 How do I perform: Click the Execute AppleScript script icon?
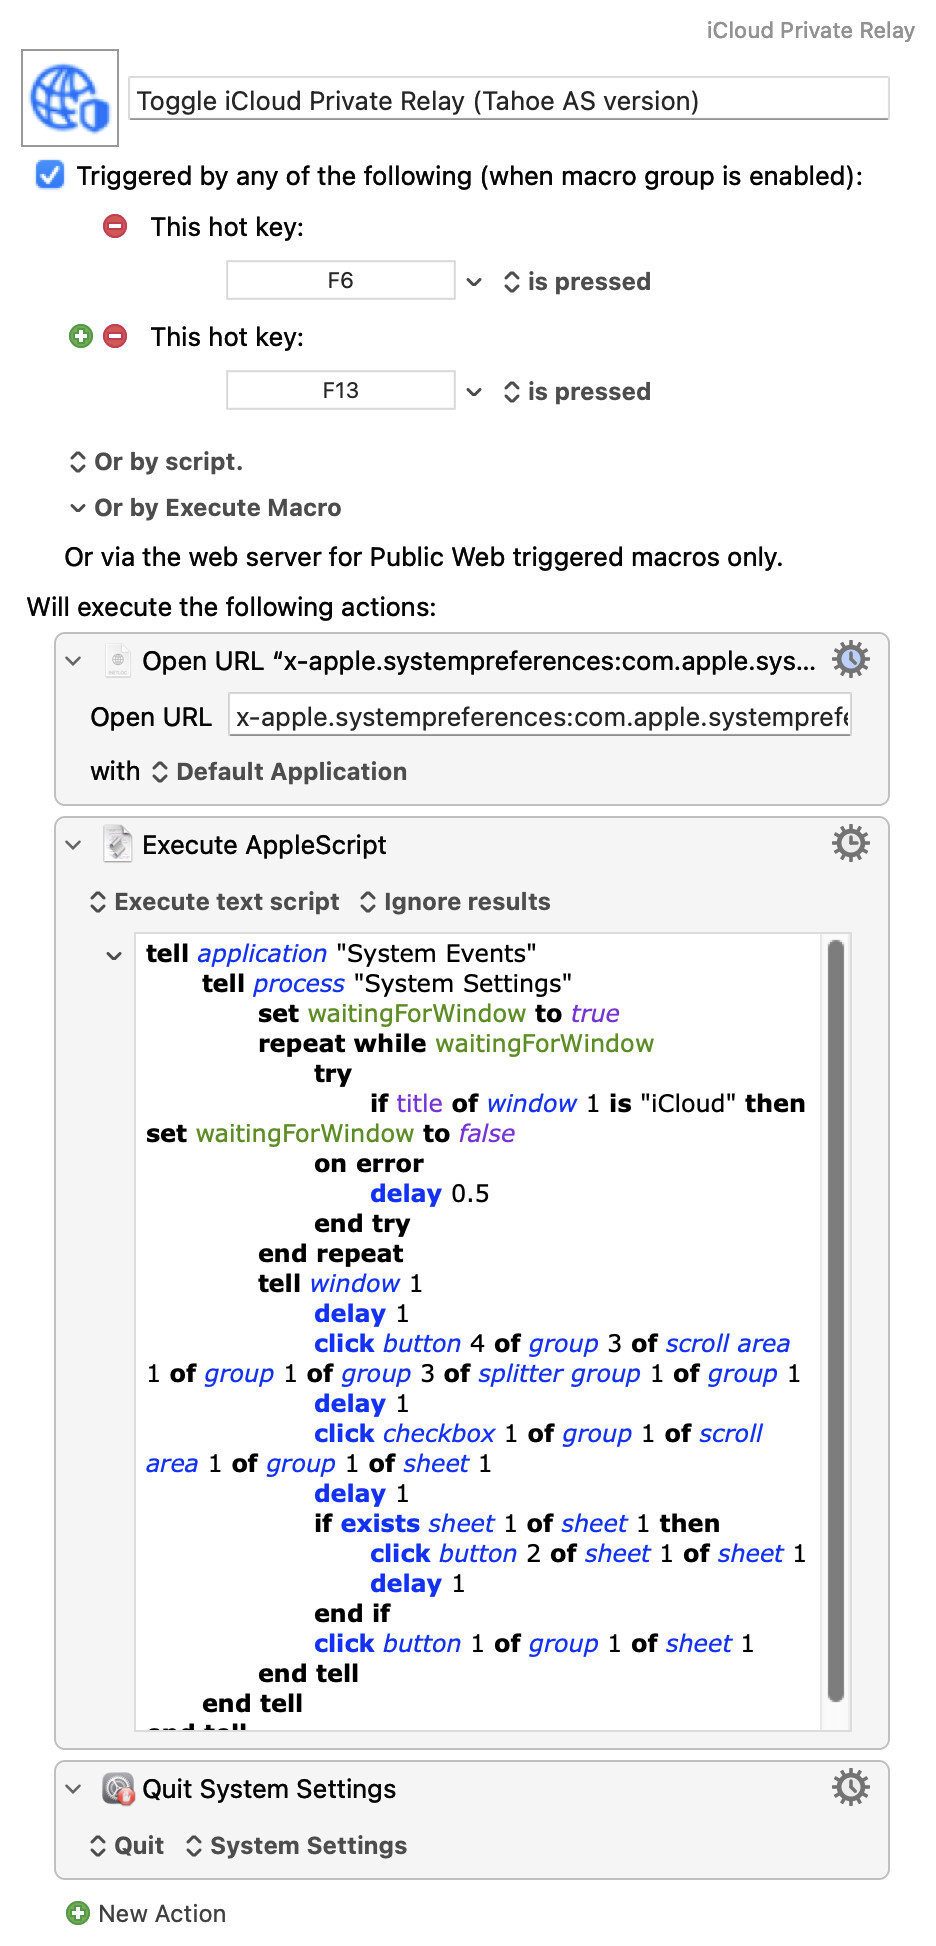118,844
